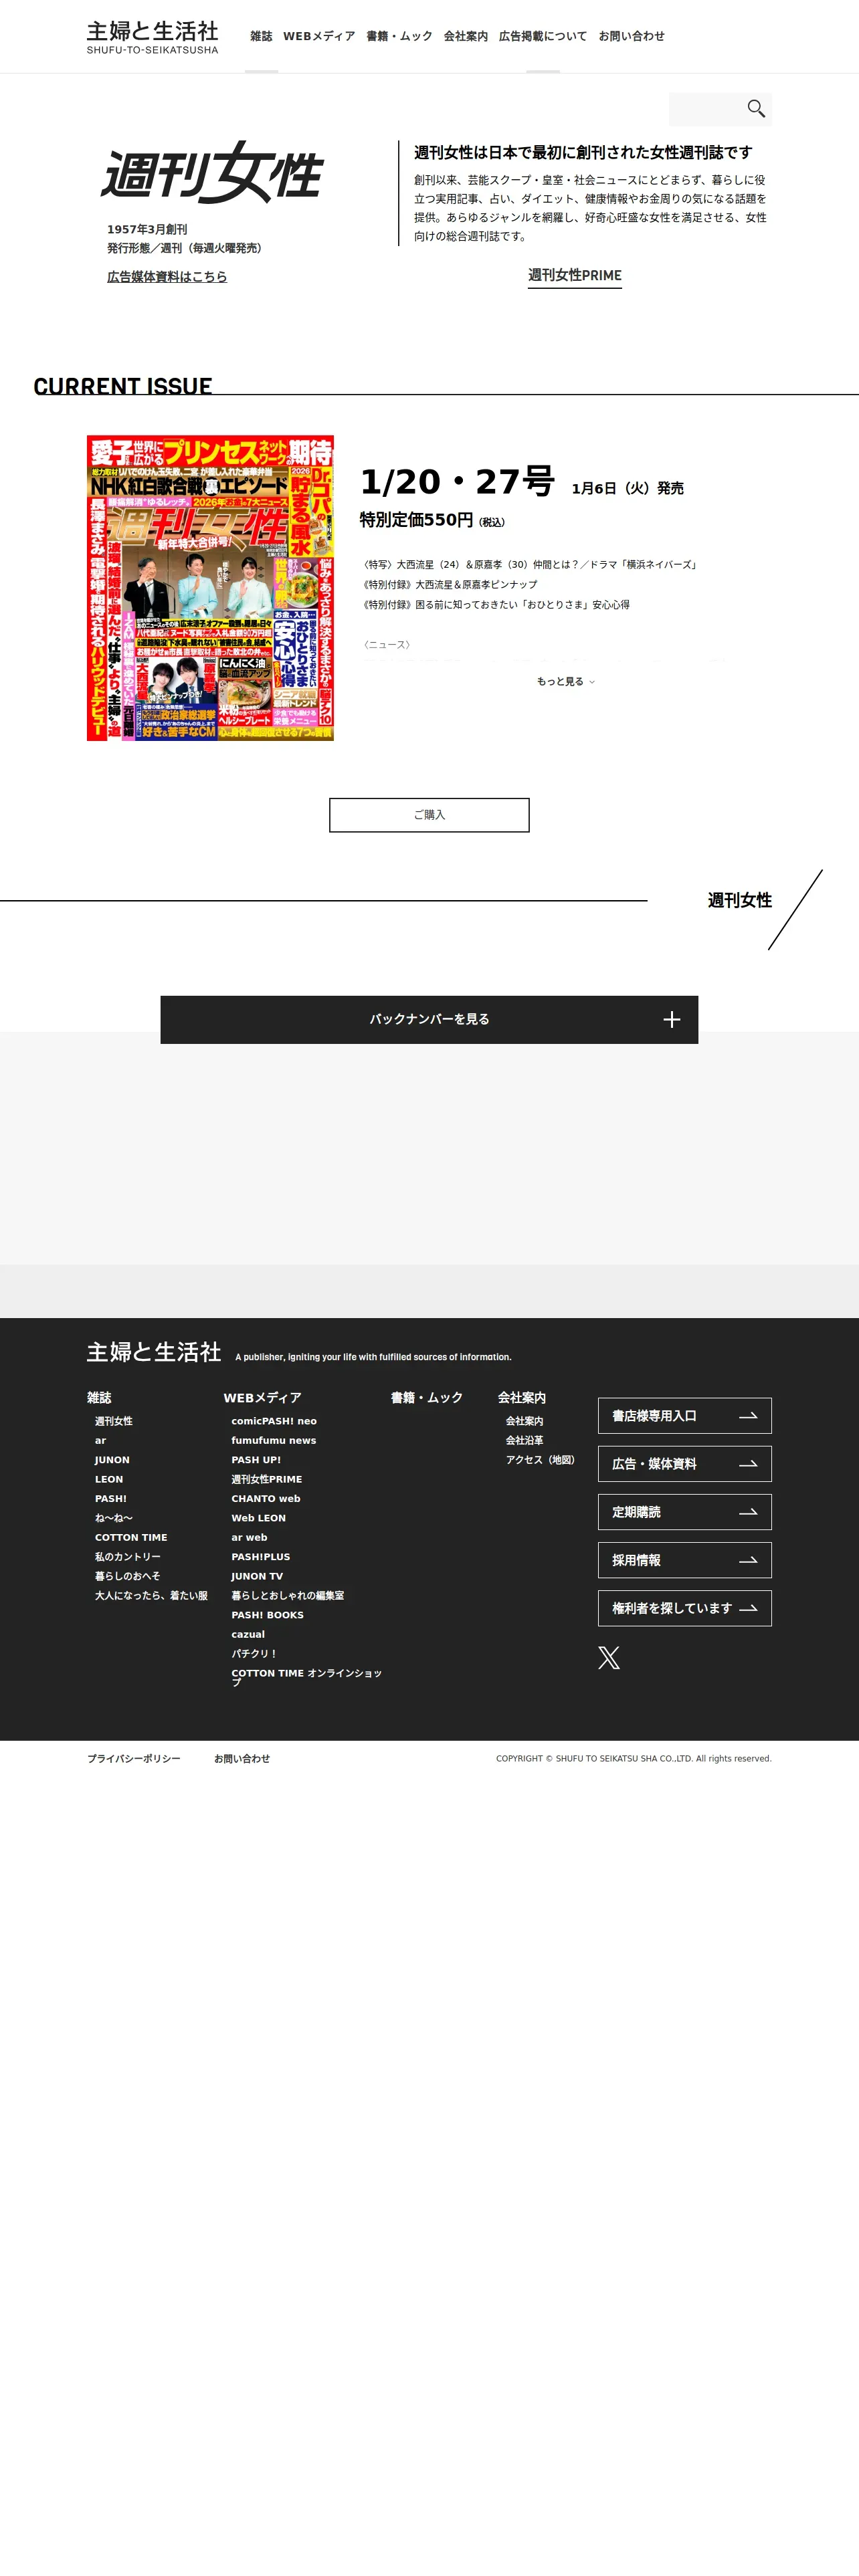
Task: Click the 書籍・ムック footer heading
Action: coord(427,1397)
